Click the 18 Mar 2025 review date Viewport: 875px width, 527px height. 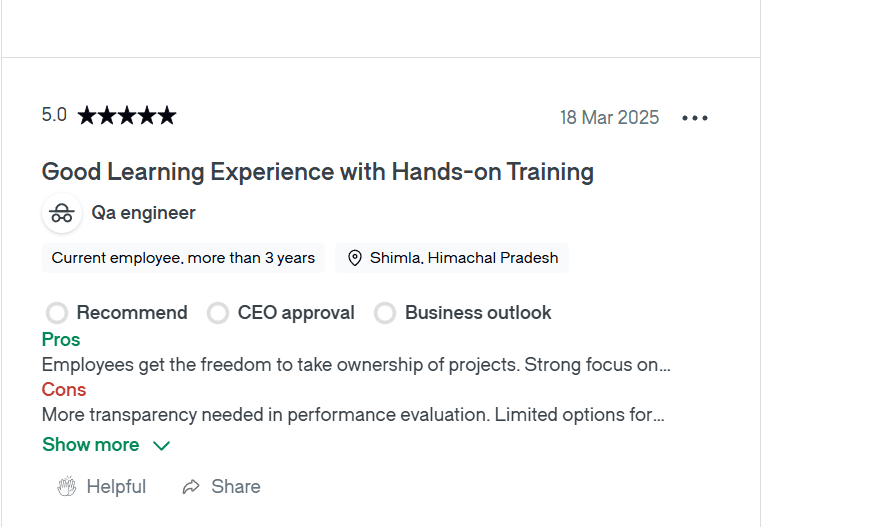(609, 118)
